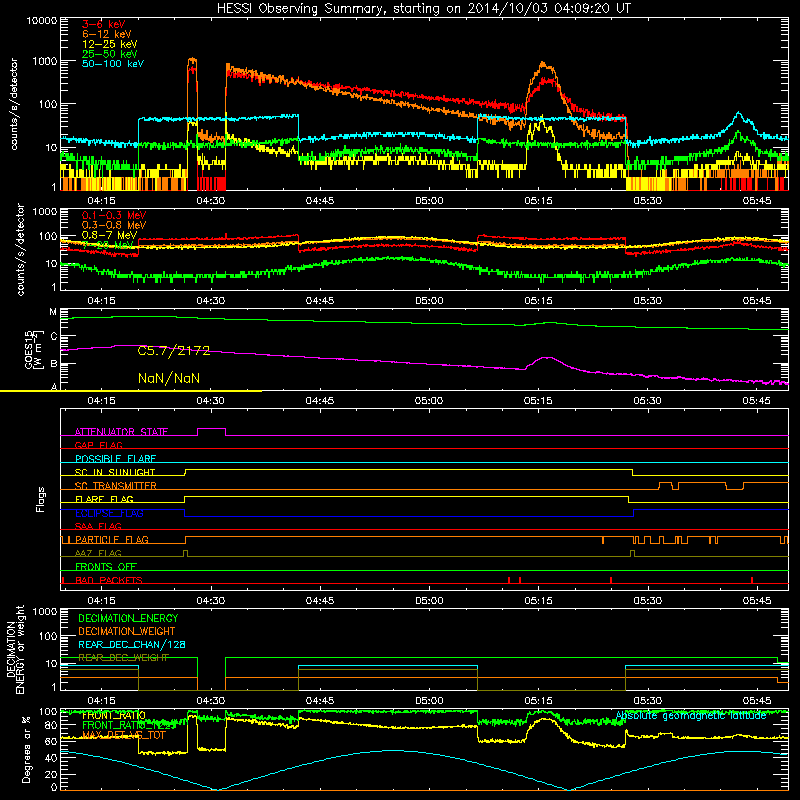This screenshot has height=800, width=800.
Task: Click the GOES15 axis label
Action: pyautogui.click(x=32, y=349)
